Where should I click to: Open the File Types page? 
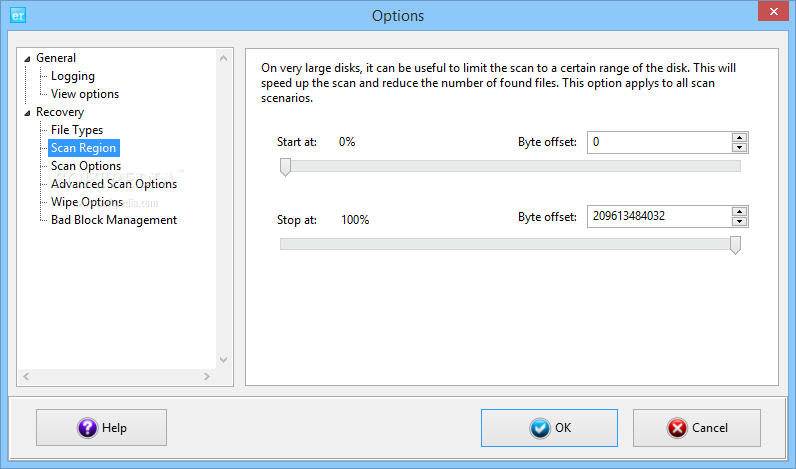77,130
